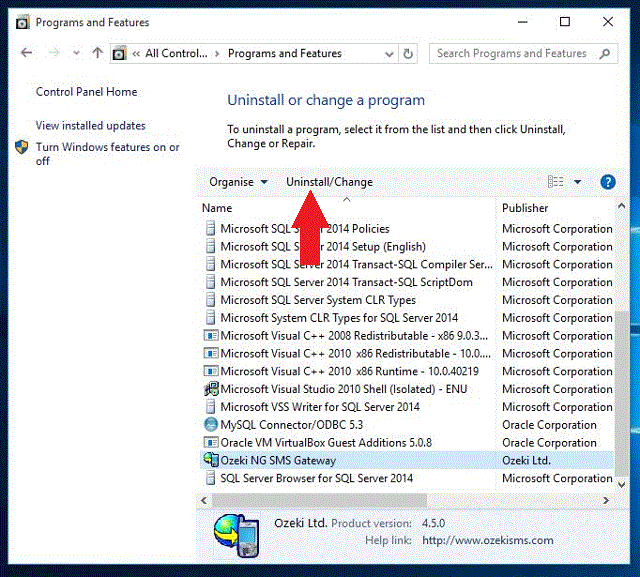Click the Programs and Features title bar icon
Viewport: 640px width, 577px height.
click(x=22, y=22)
